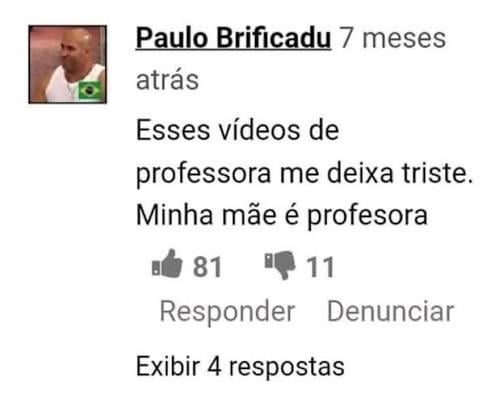Dislike the comment with the thumbs down icon
This screenshot has height=407, width=491.
click(280, 265)
